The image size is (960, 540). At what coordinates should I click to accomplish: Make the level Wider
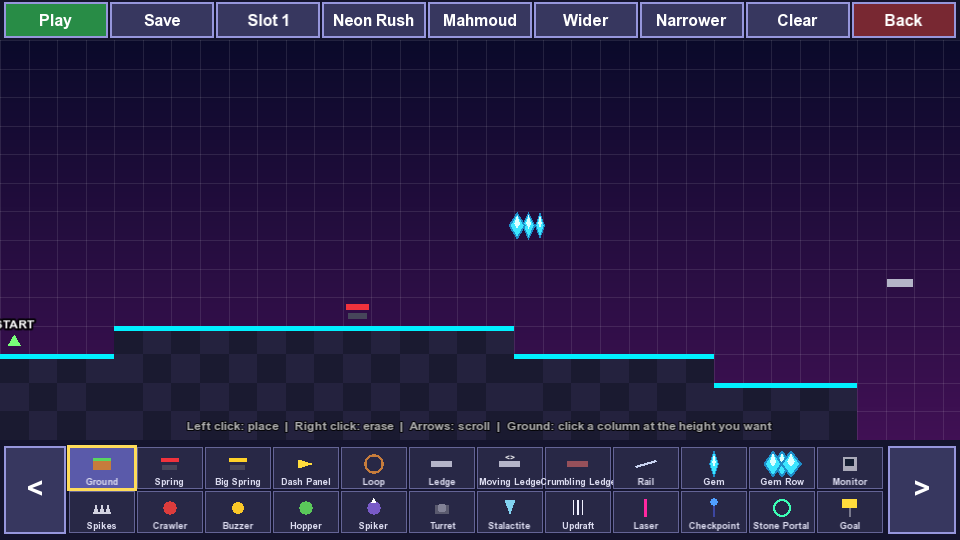585,20
